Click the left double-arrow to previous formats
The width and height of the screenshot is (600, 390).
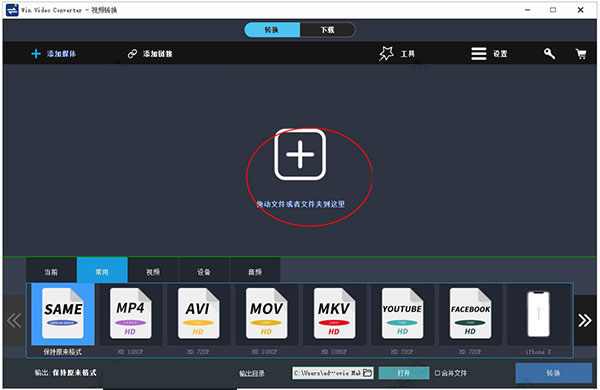tap(14, 320)
